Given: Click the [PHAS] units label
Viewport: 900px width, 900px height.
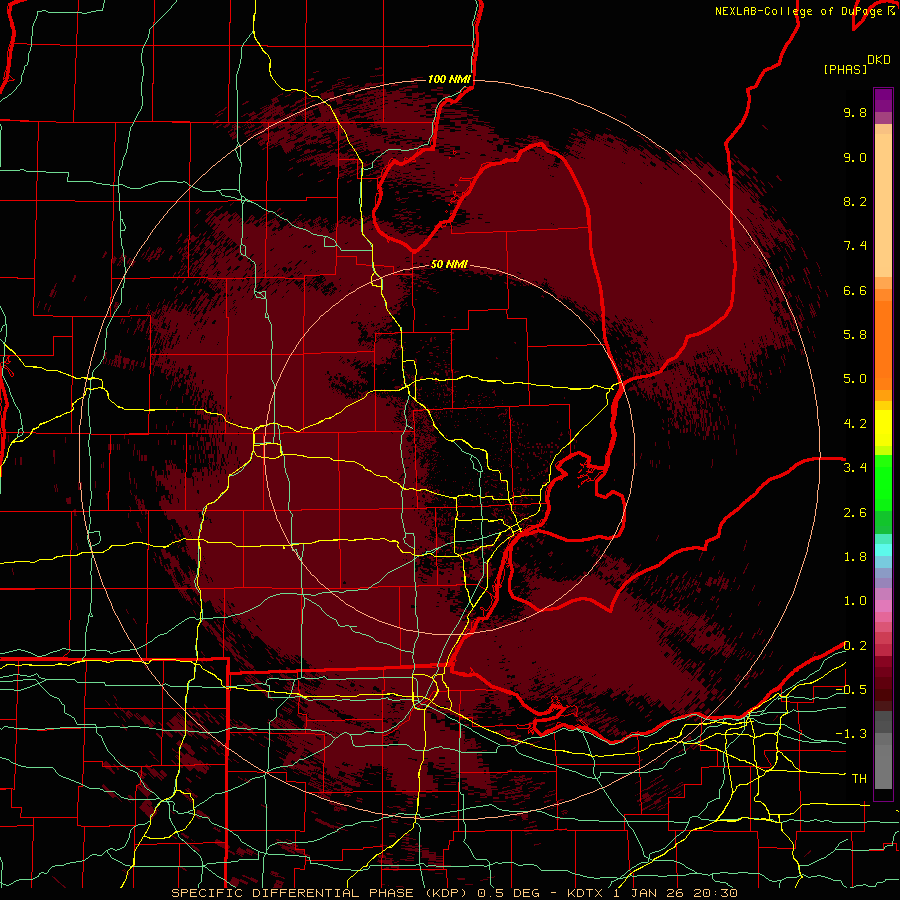Looking at the screenshot, I should pos(845,69).
